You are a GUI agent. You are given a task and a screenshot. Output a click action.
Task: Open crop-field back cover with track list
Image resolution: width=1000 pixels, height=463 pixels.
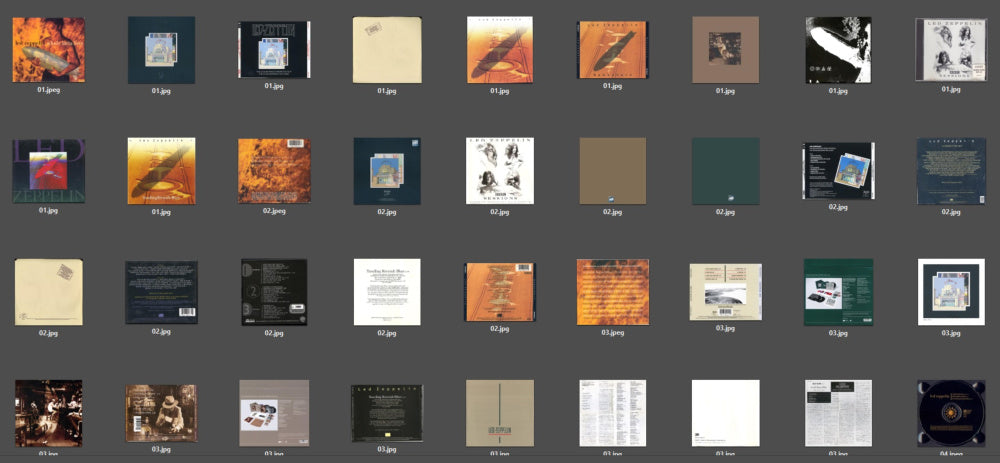coord(500,292)
